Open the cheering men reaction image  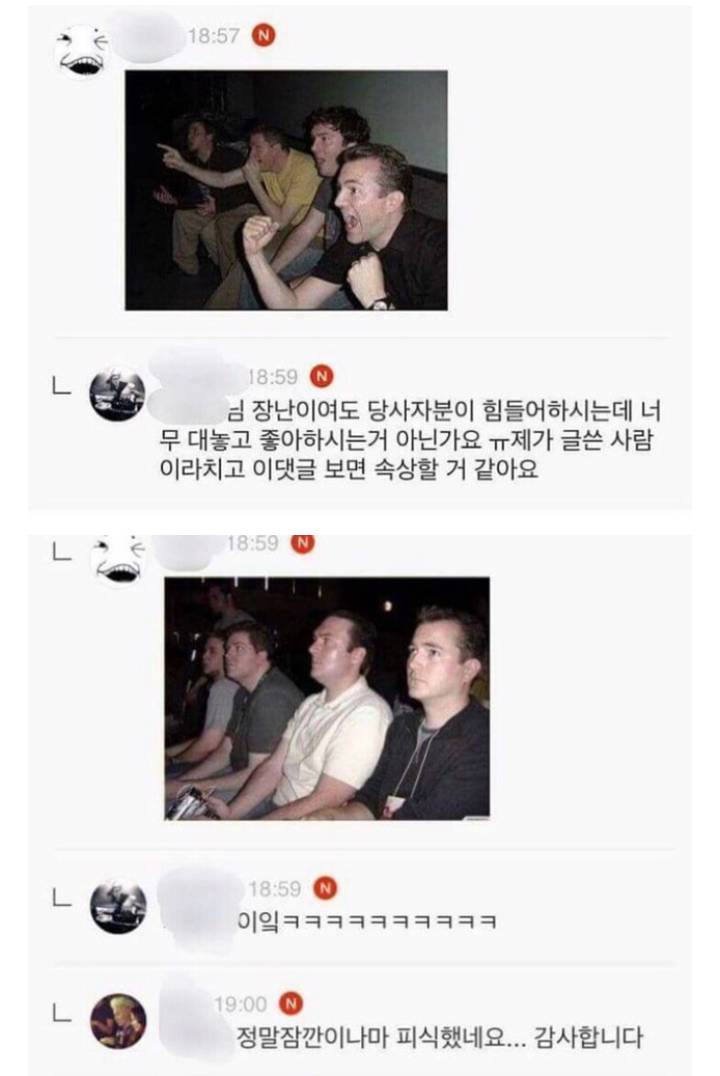[x=286, y=190]
